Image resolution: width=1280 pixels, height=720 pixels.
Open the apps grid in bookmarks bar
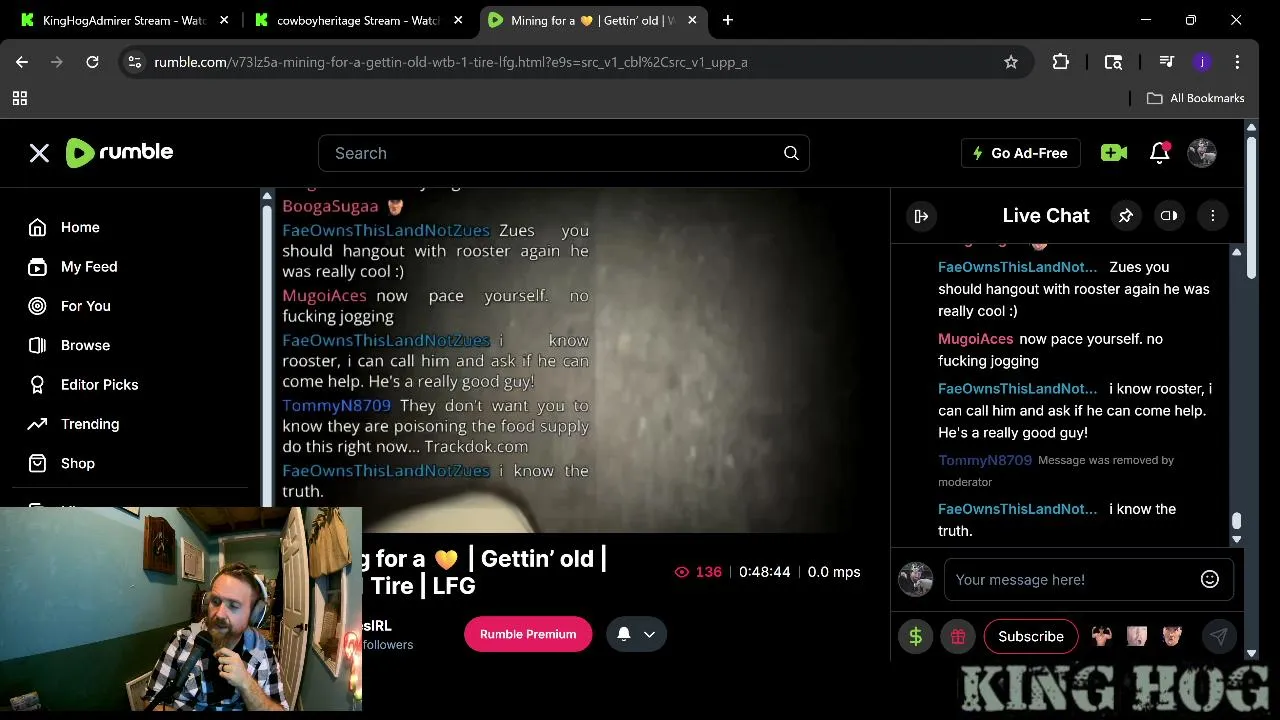coord(20,98)
